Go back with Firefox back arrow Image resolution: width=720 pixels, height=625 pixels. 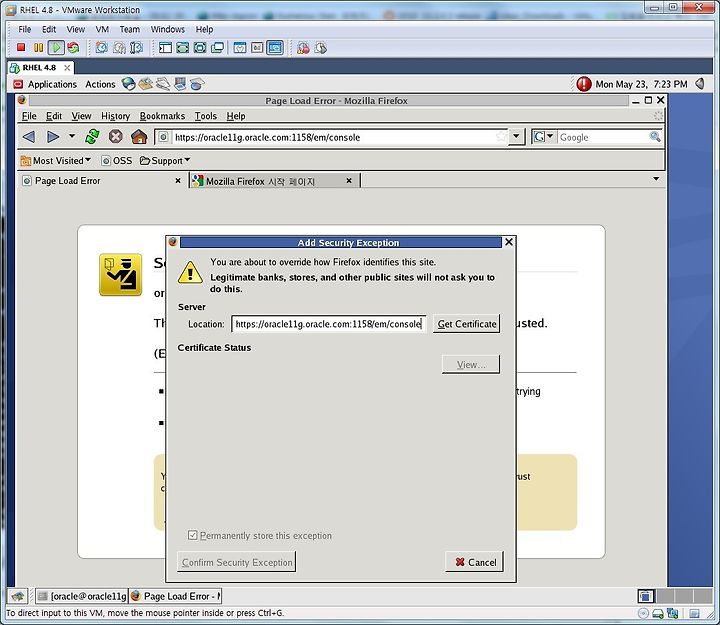coord(29,137)
